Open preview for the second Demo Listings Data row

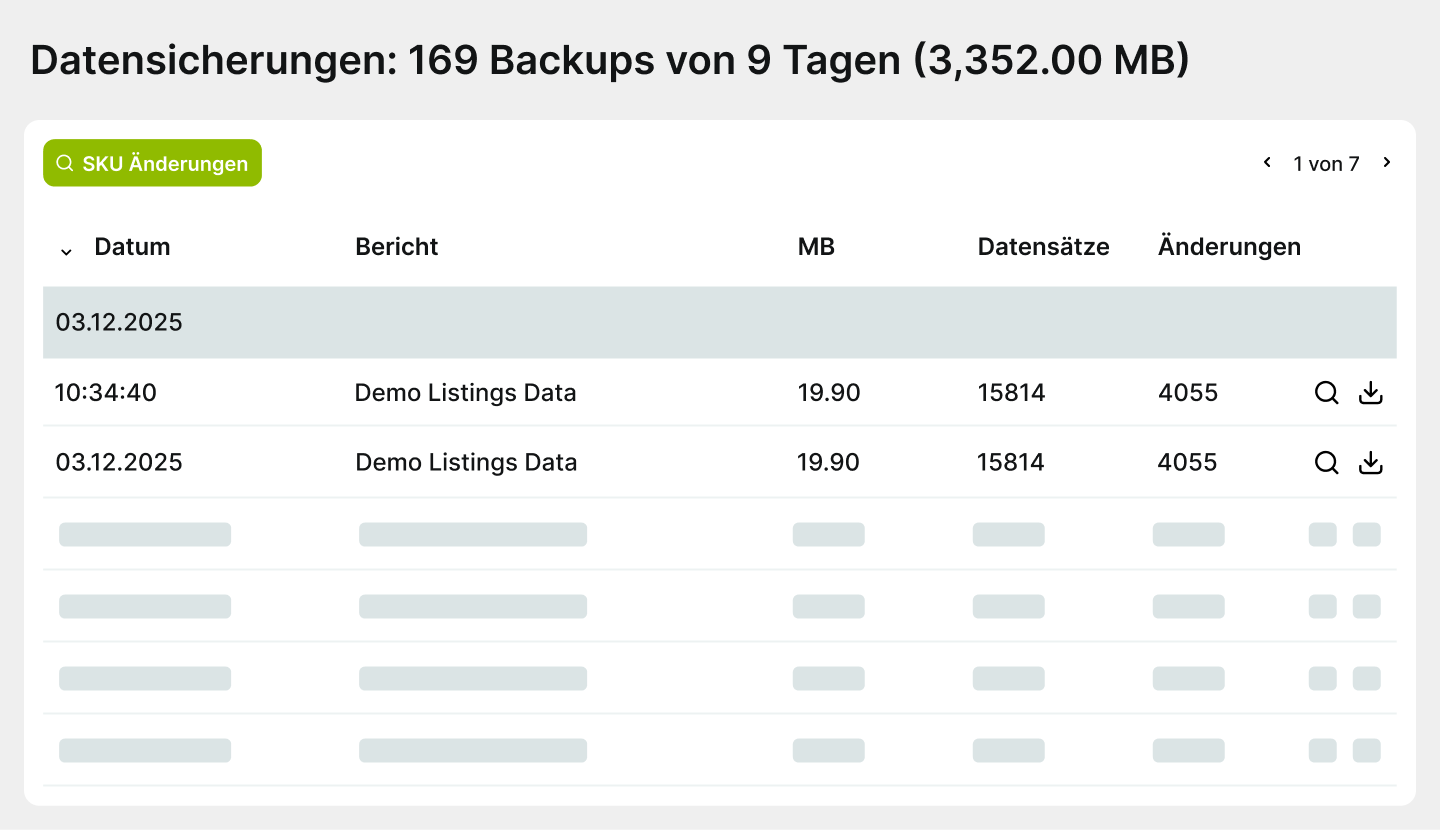pos(1326,462)
